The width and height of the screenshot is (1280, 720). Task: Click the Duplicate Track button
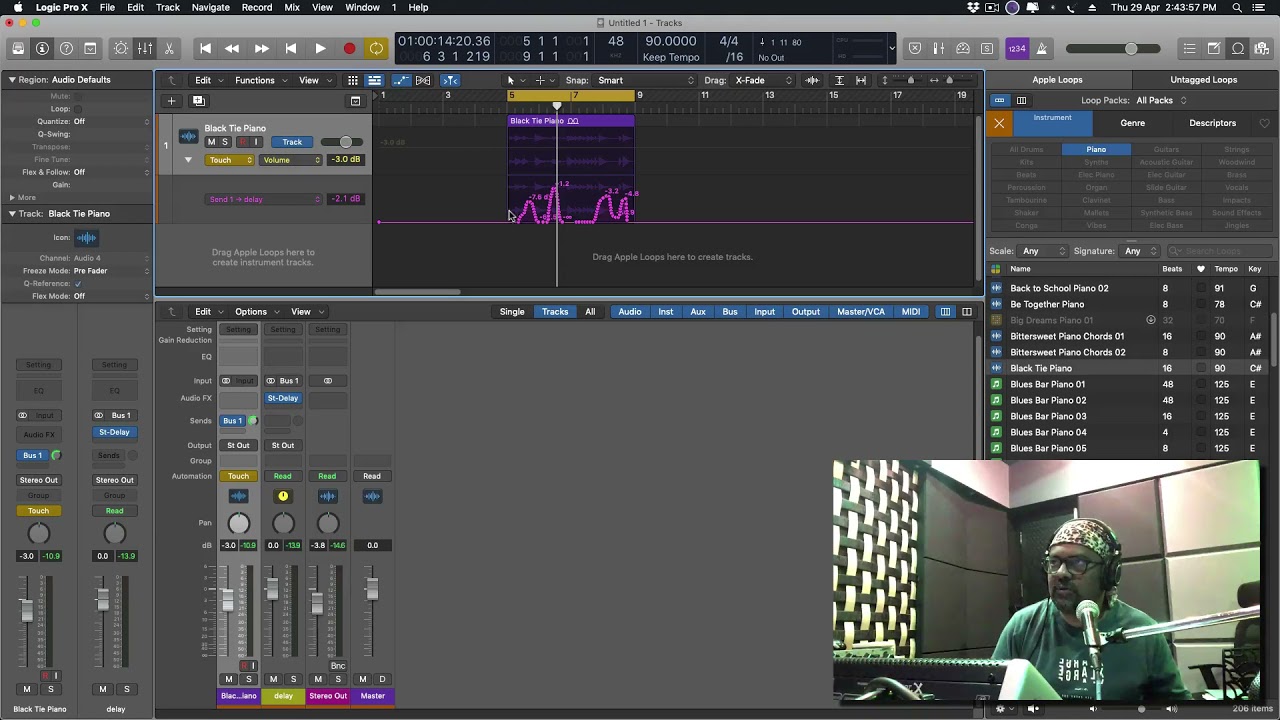[x=198, y=100]
